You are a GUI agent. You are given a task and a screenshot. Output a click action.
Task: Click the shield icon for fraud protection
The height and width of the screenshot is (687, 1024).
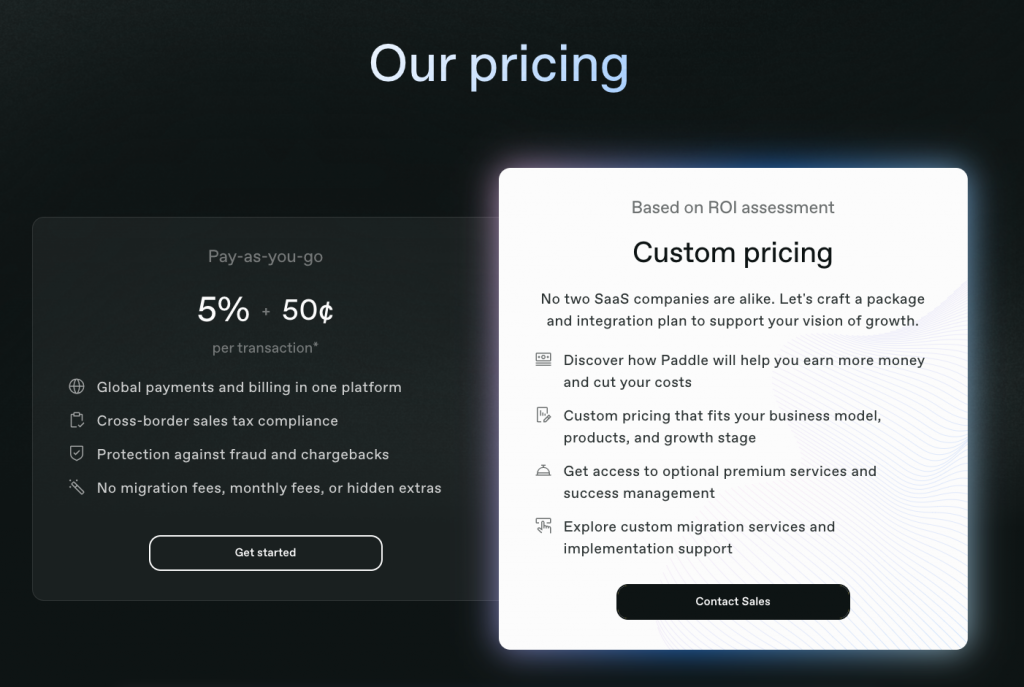click(76, 453)
